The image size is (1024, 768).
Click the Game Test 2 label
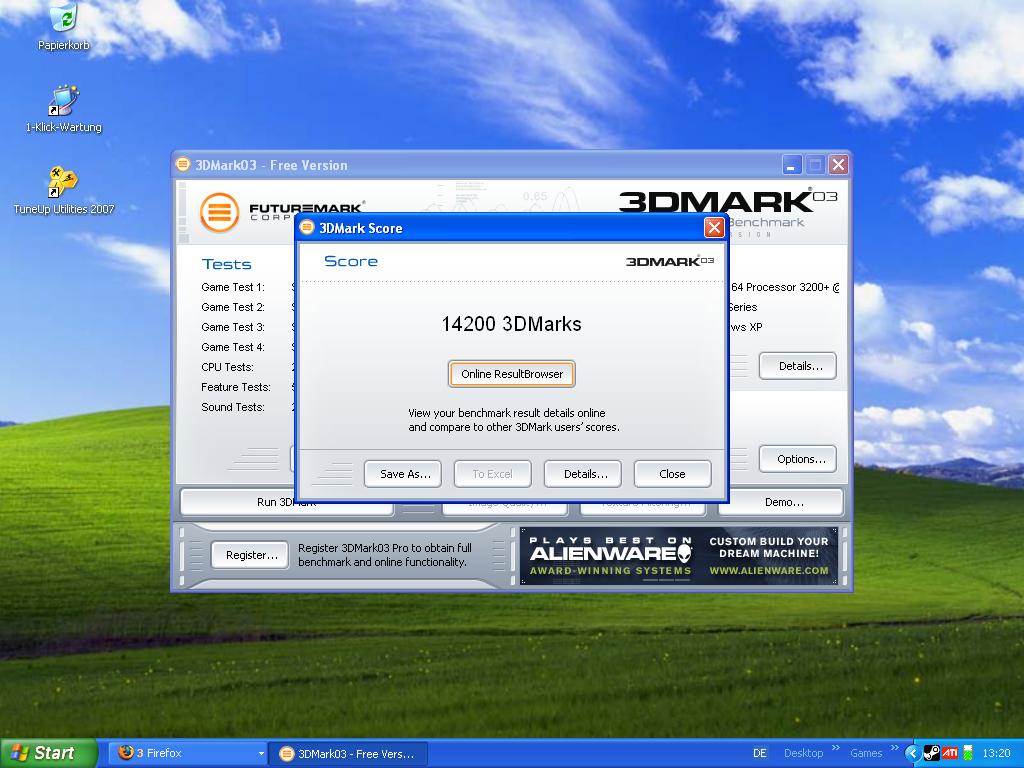(232, 307)
